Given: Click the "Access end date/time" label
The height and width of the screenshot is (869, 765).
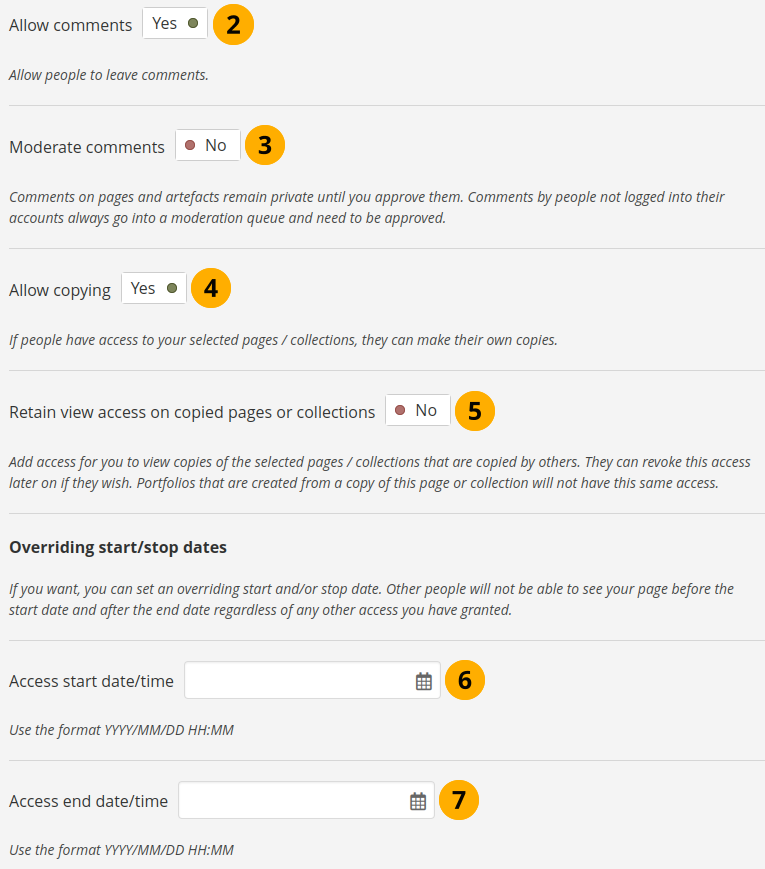Looking at the screenshot, I should click(88, 801).
